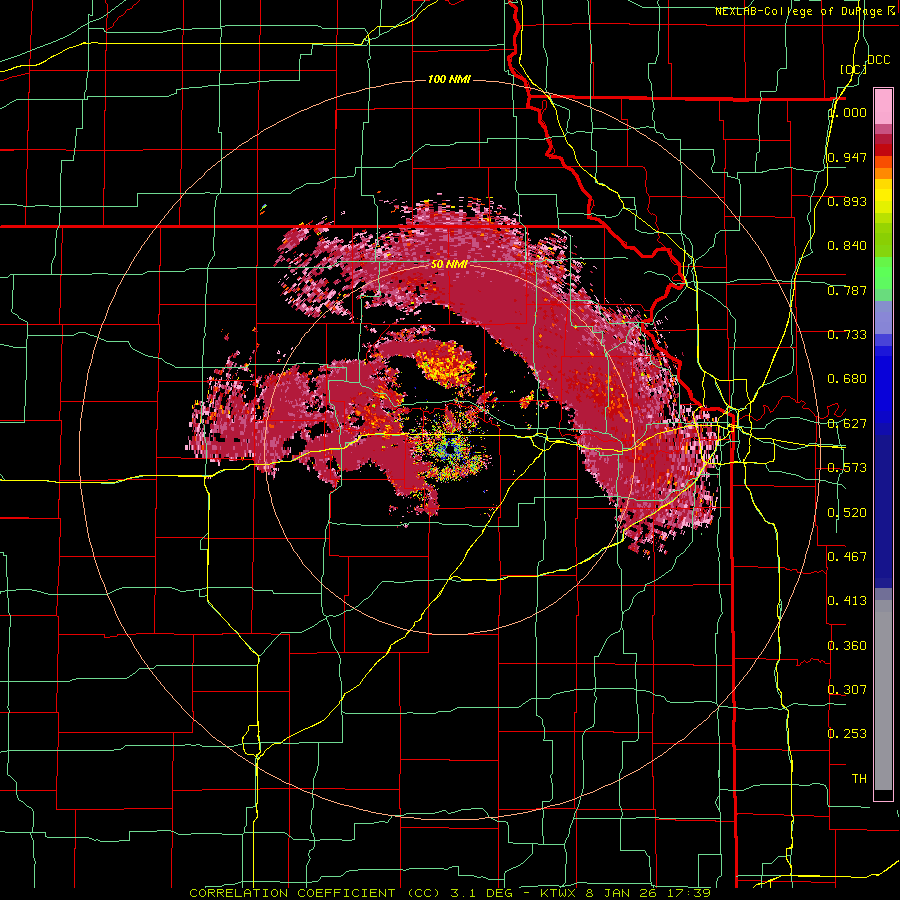
Task: Click the 0.413 scale value
Action: click(847, 601)
